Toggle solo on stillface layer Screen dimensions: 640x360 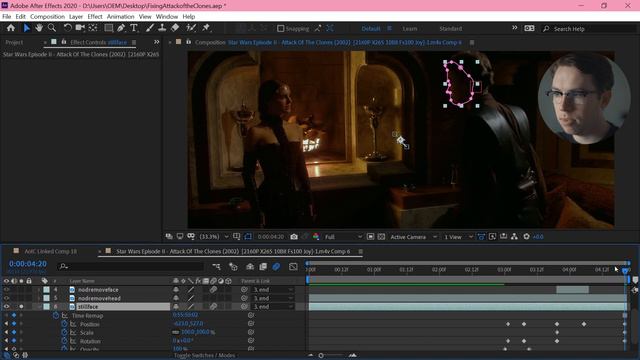click(21, 307)
